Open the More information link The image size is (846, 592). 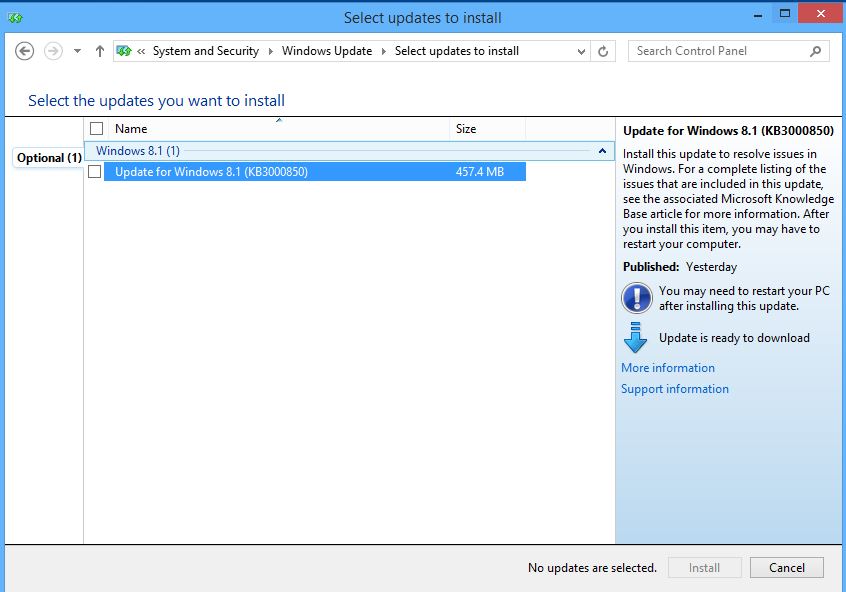668,368
